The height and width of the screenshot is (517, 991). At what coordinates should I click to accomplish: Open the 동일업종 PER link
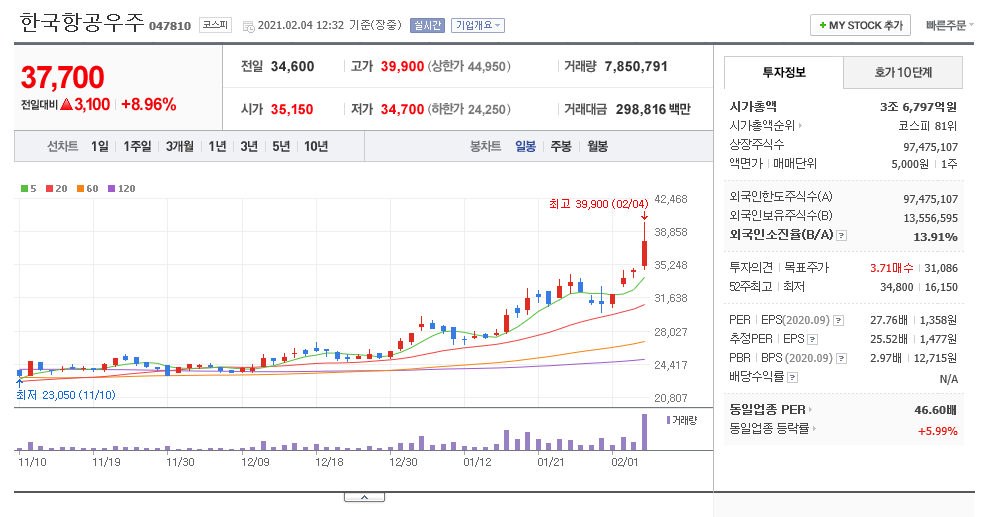[770, 410]
